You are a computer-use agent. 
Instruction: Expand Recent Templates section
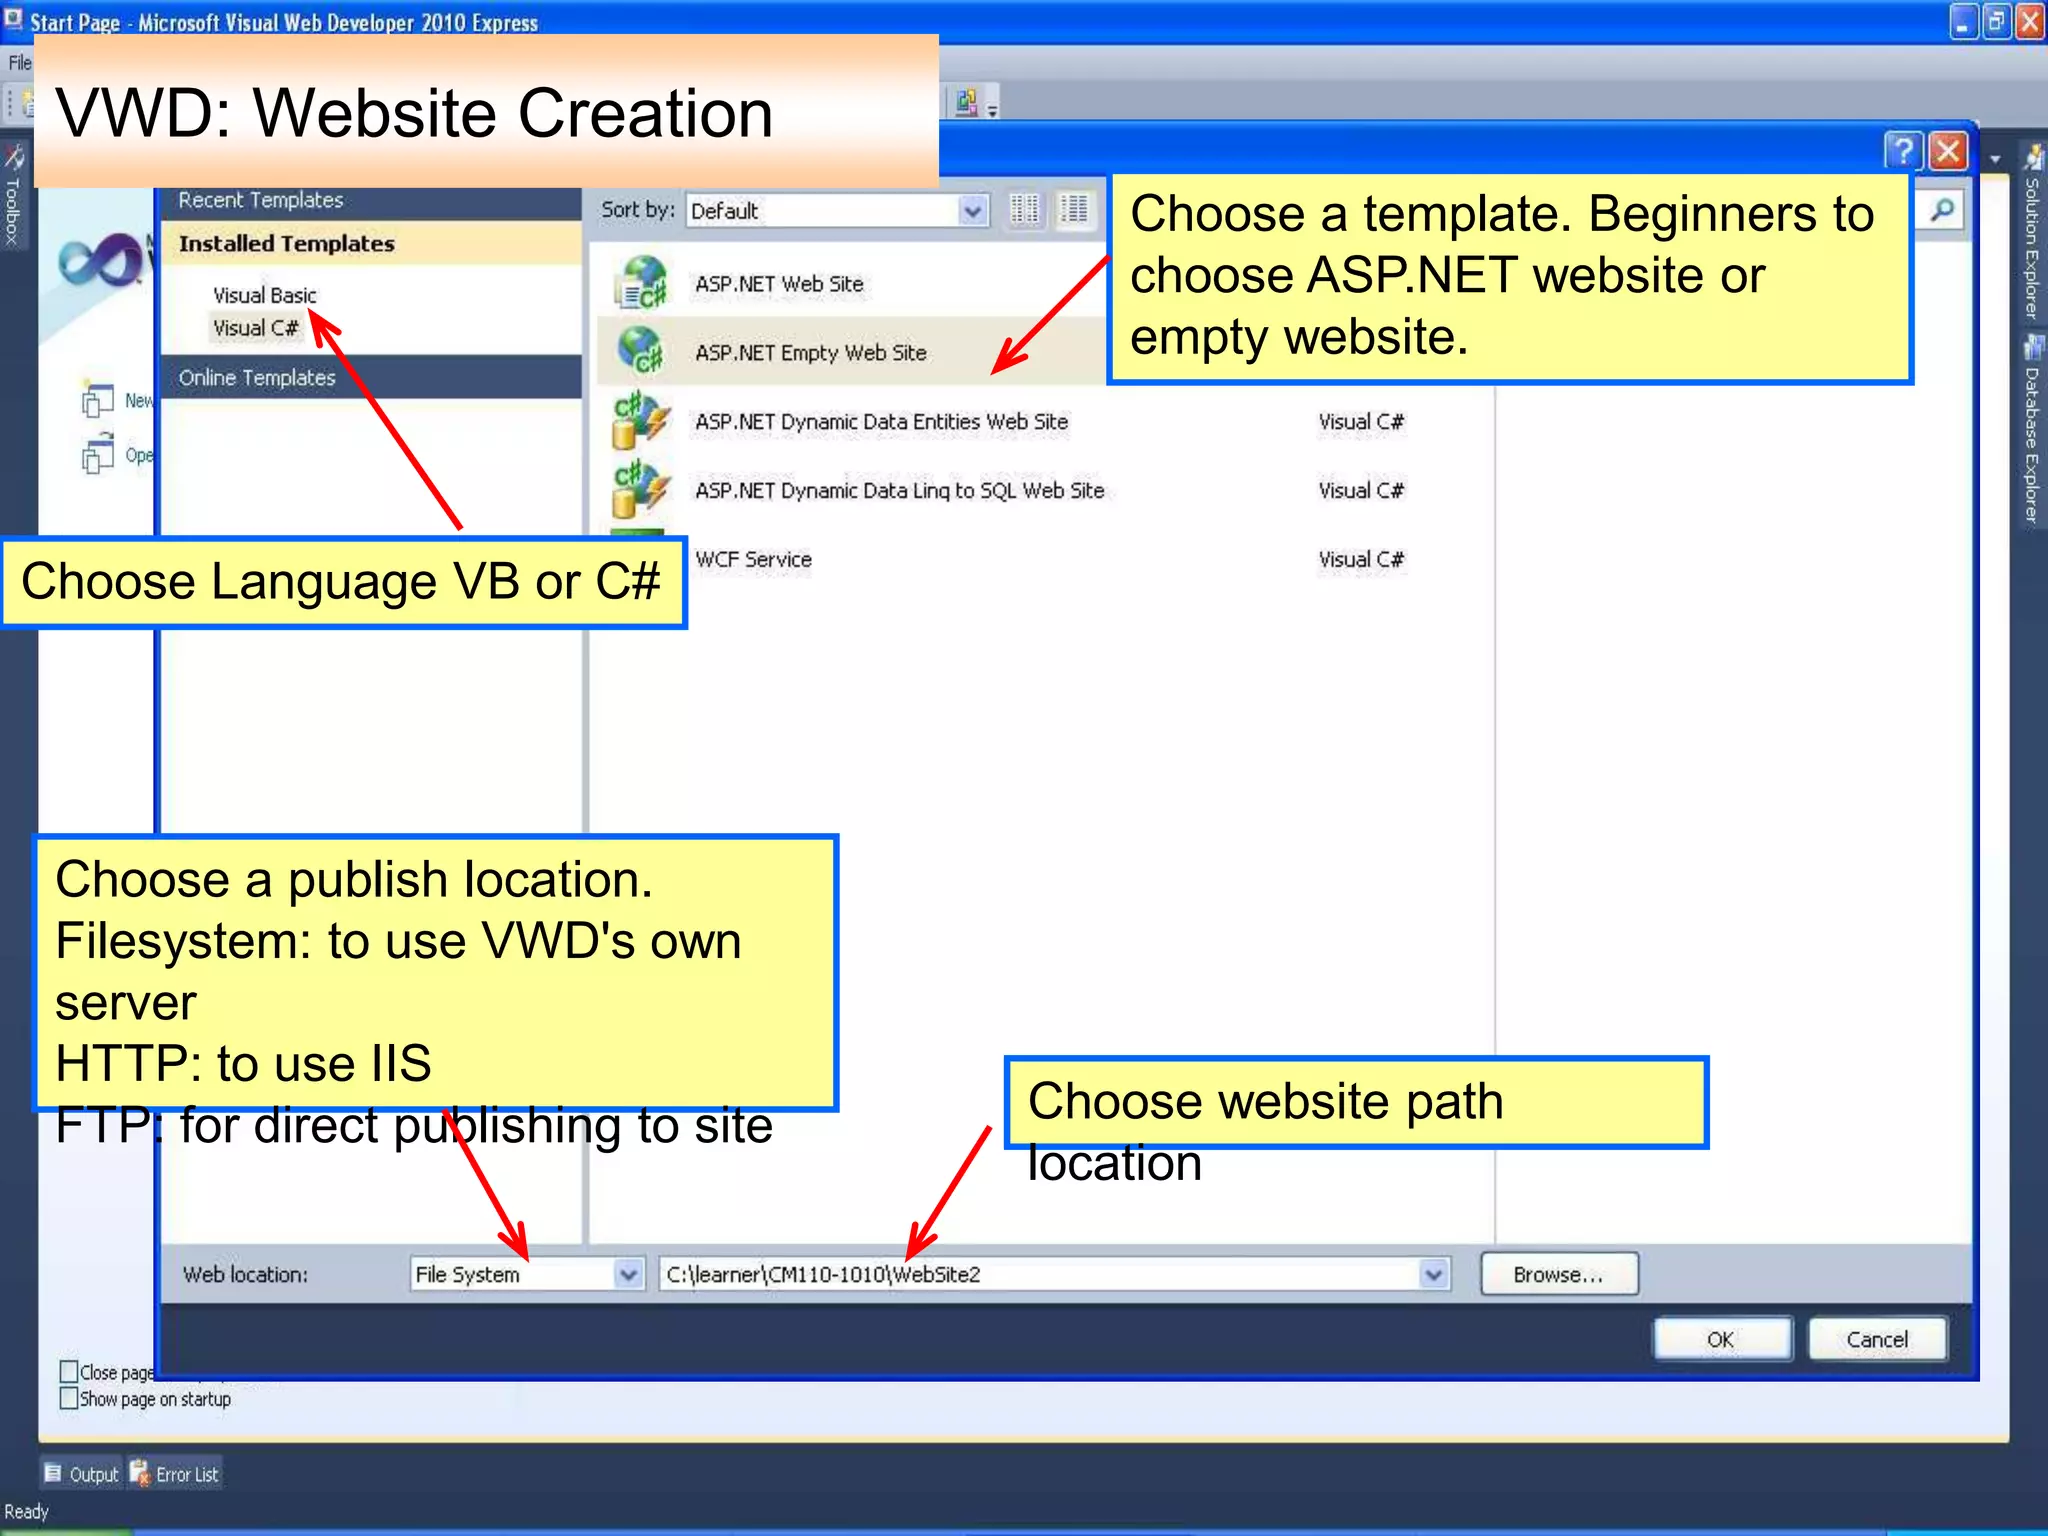(x=371, y=200)
